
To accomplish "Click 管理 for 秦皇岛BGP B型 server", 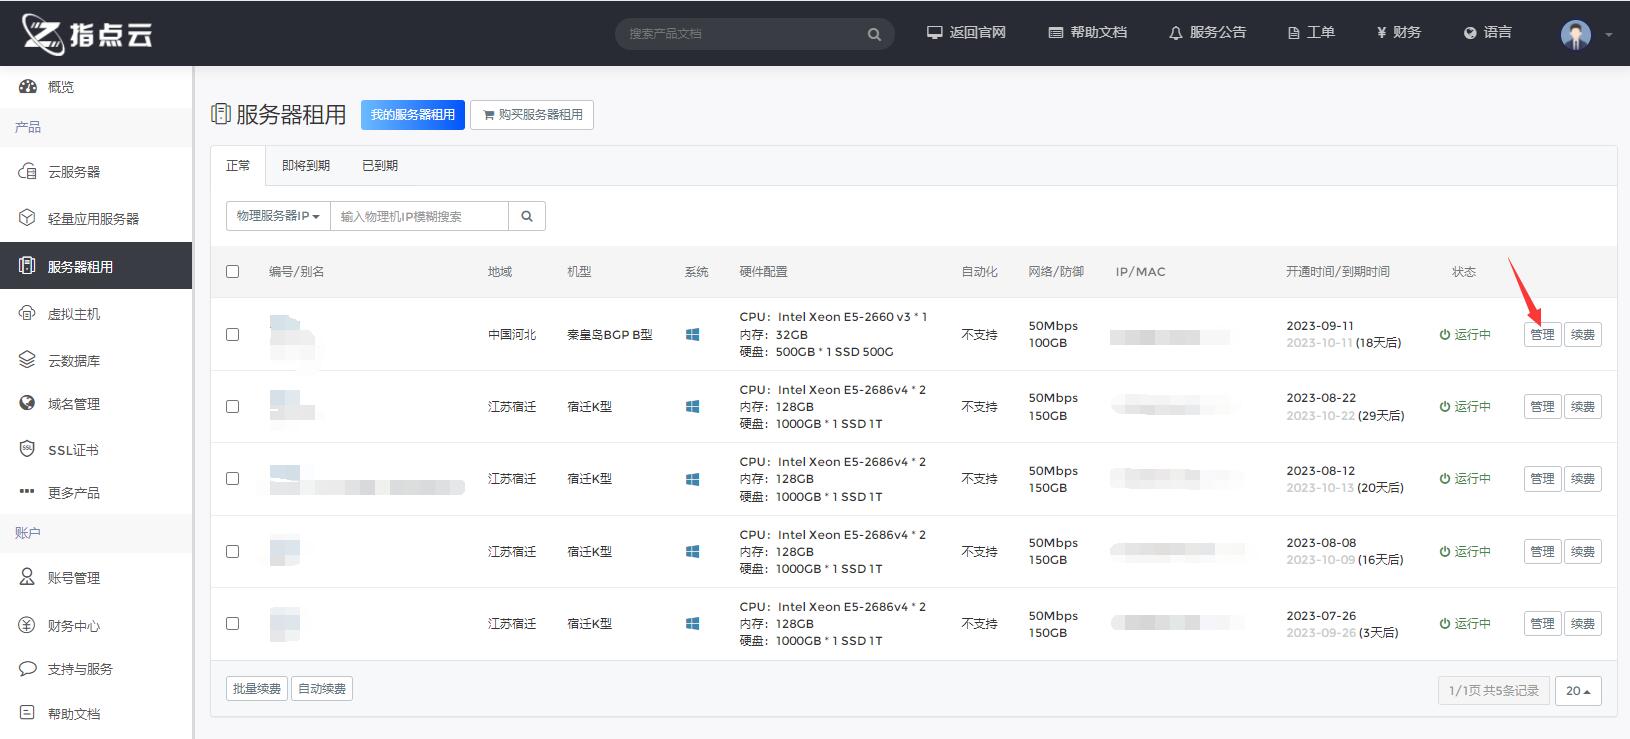I will 1542,335.
